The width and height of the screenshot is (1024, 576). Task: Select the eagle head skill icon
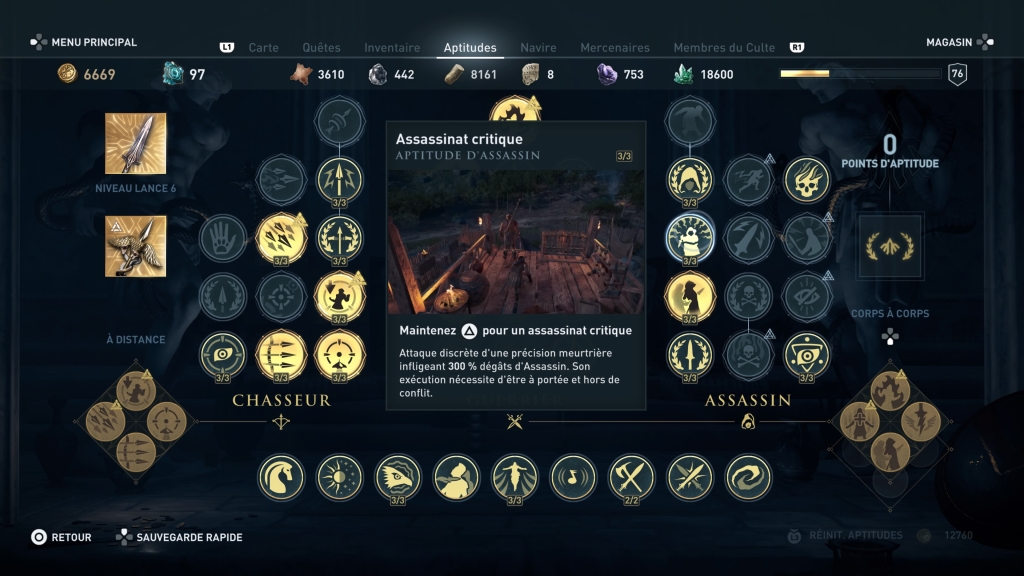click(398, 477)
